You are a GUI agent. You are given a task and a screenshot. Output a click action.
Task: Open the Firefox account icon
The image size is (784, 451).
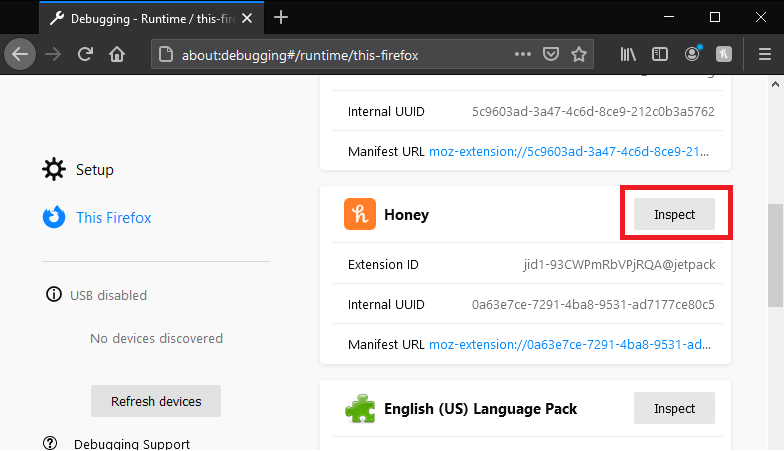point(692,54)
